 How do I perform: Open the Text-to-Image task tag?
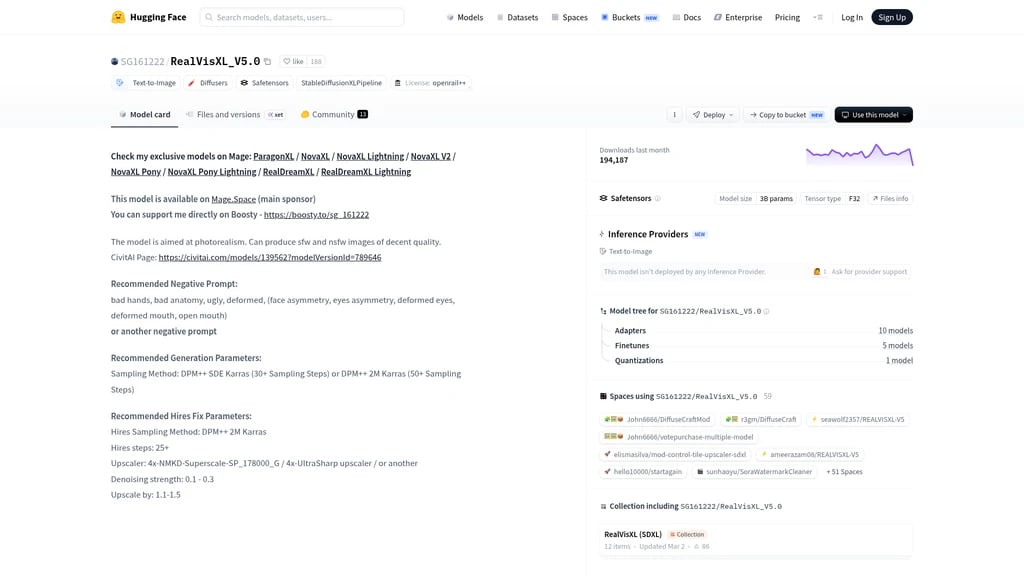click(x=147, y=83)
